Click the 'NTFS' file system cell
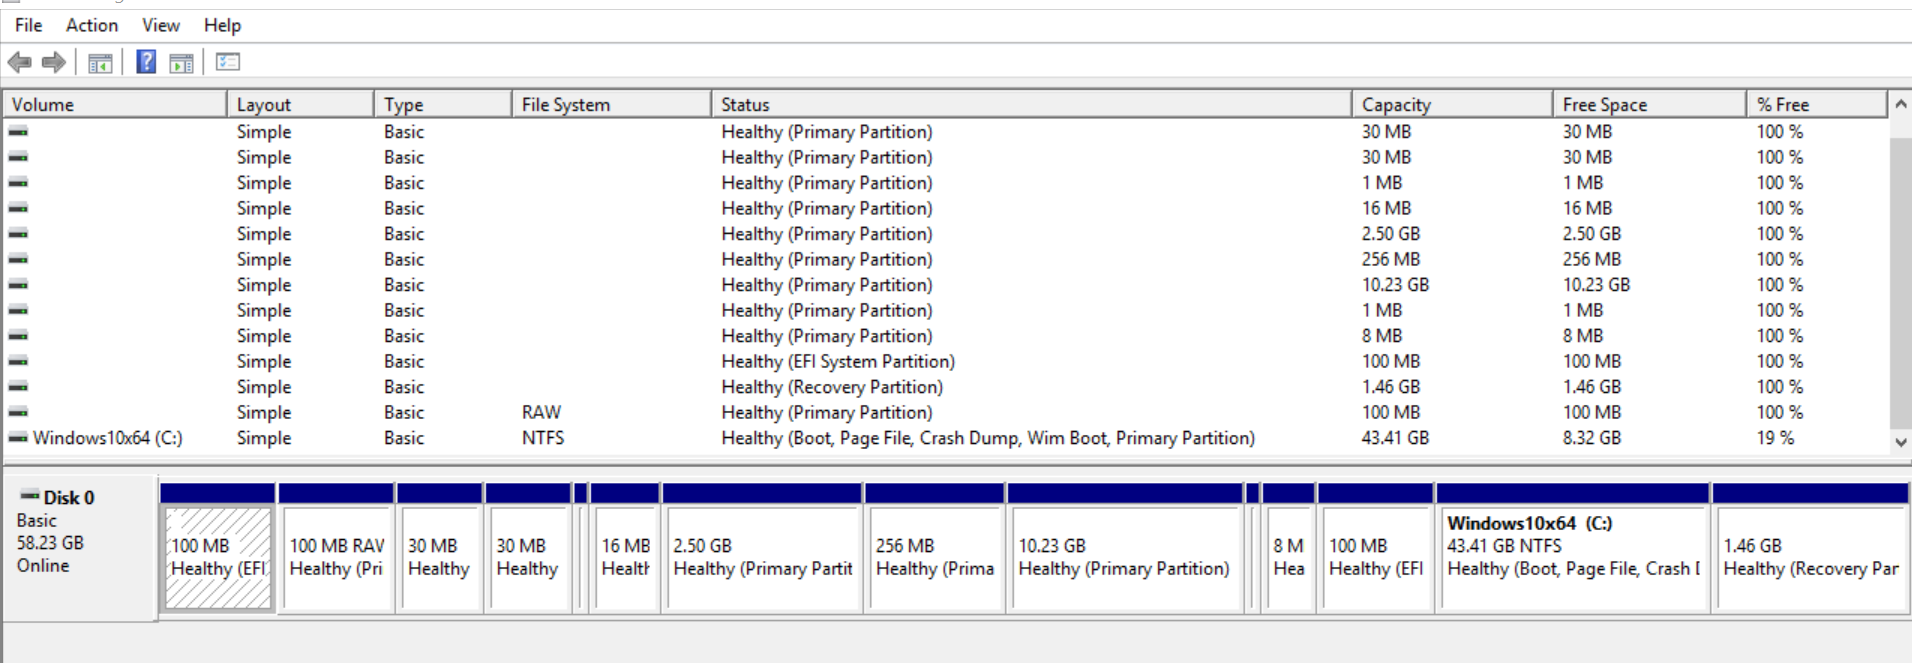 coord(543,438)
